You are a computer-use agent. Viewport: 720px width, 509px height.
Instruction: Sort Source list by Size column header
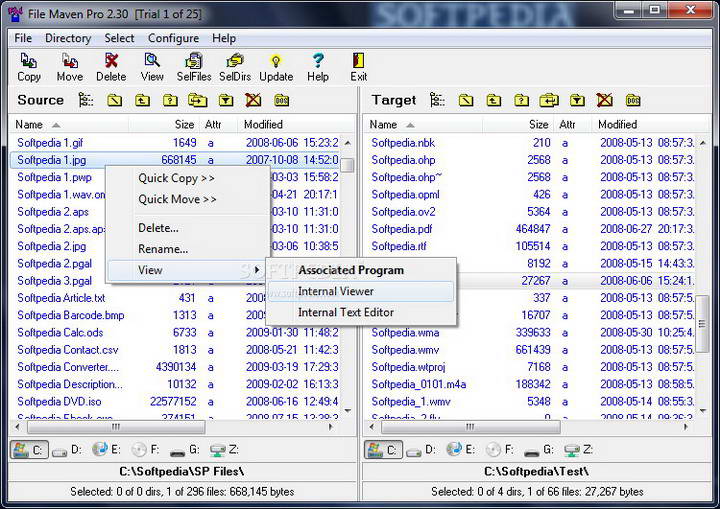click(x=164, y=124)
